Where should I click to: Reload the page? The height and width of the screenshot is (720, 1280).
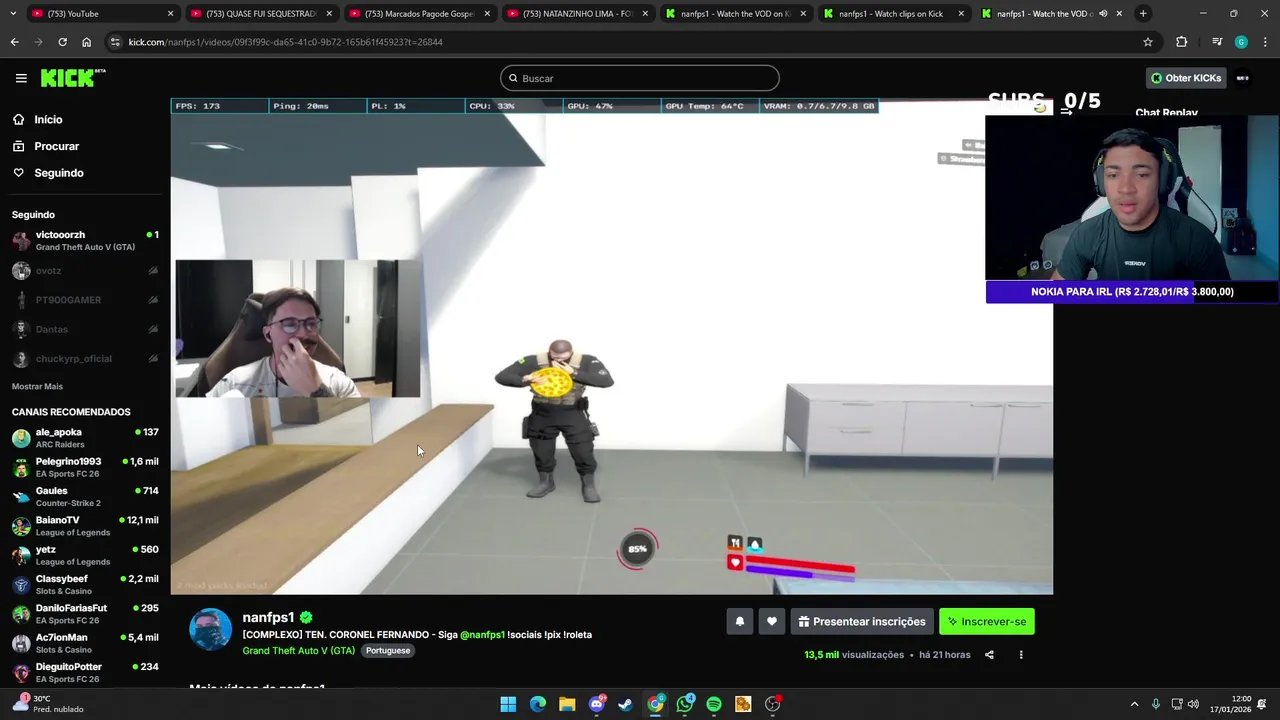tap(62, 42)
